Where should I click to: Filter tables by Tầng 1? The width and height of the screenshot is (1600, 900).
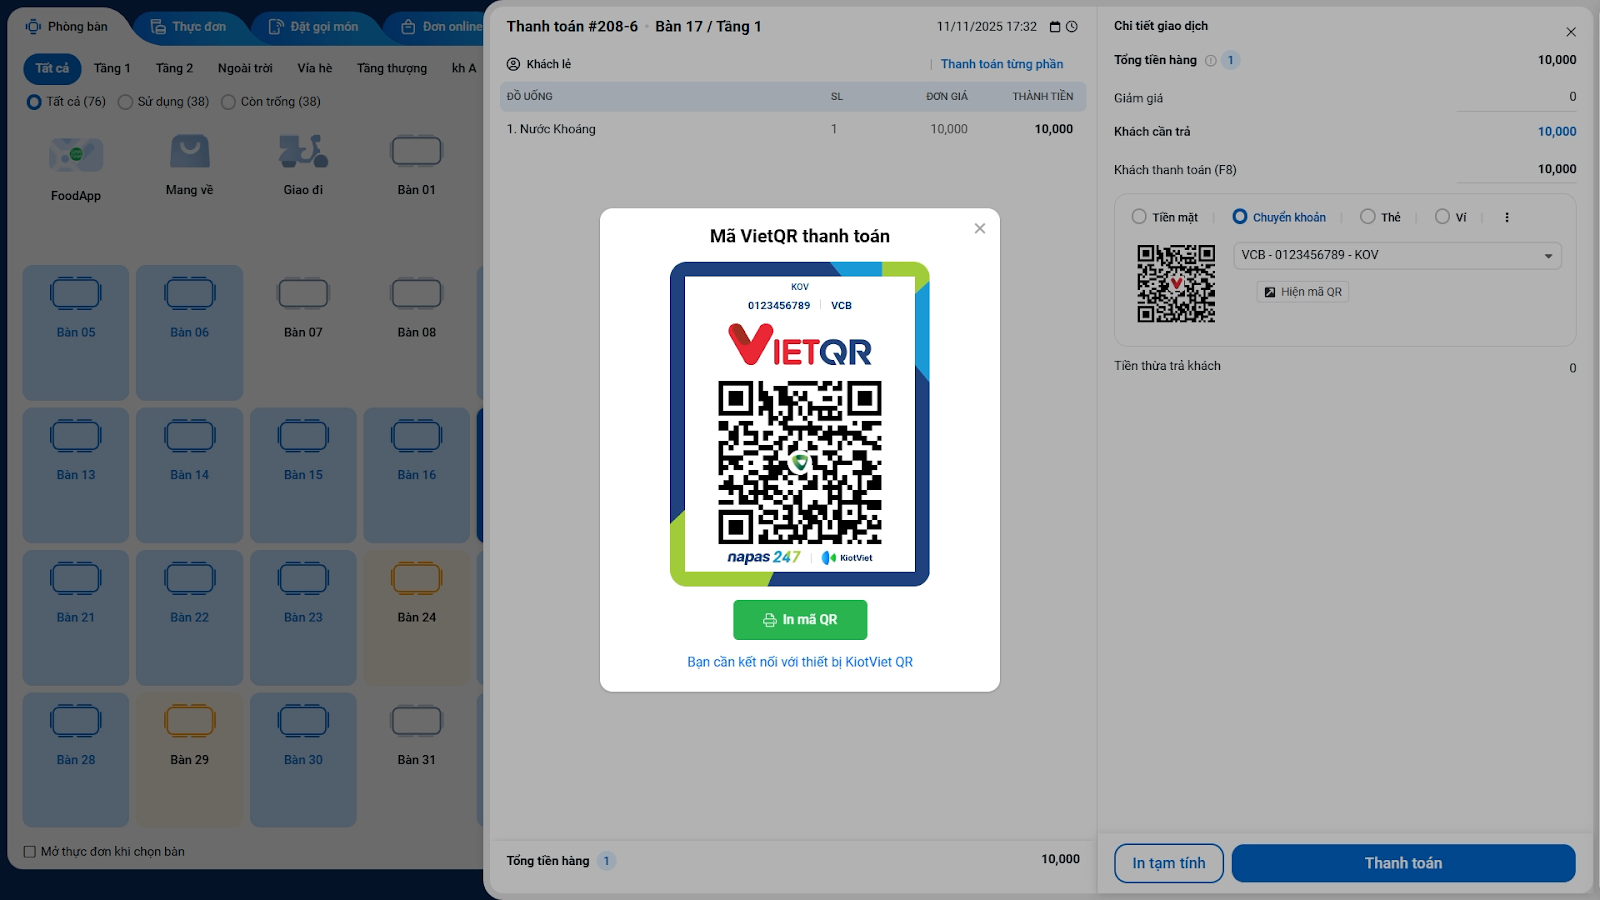tap(112, 68)
